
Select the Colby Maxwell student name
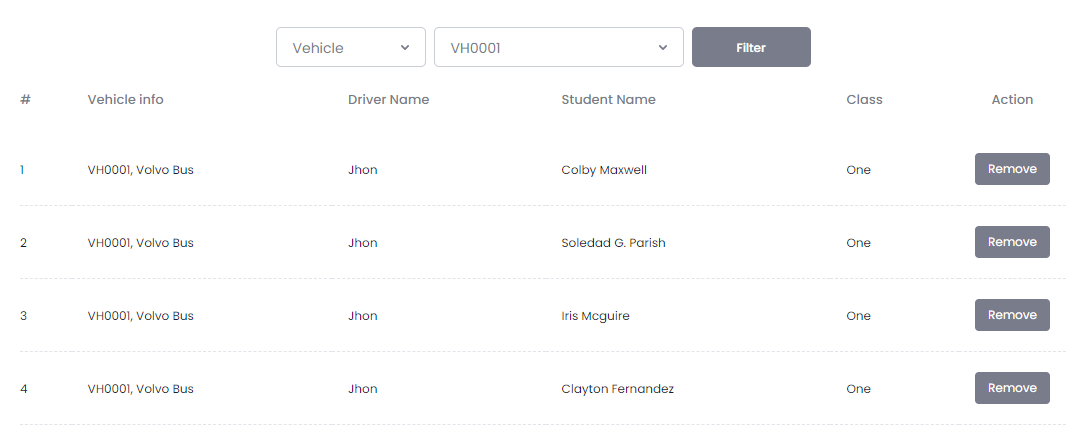click(x=604, y=170)
